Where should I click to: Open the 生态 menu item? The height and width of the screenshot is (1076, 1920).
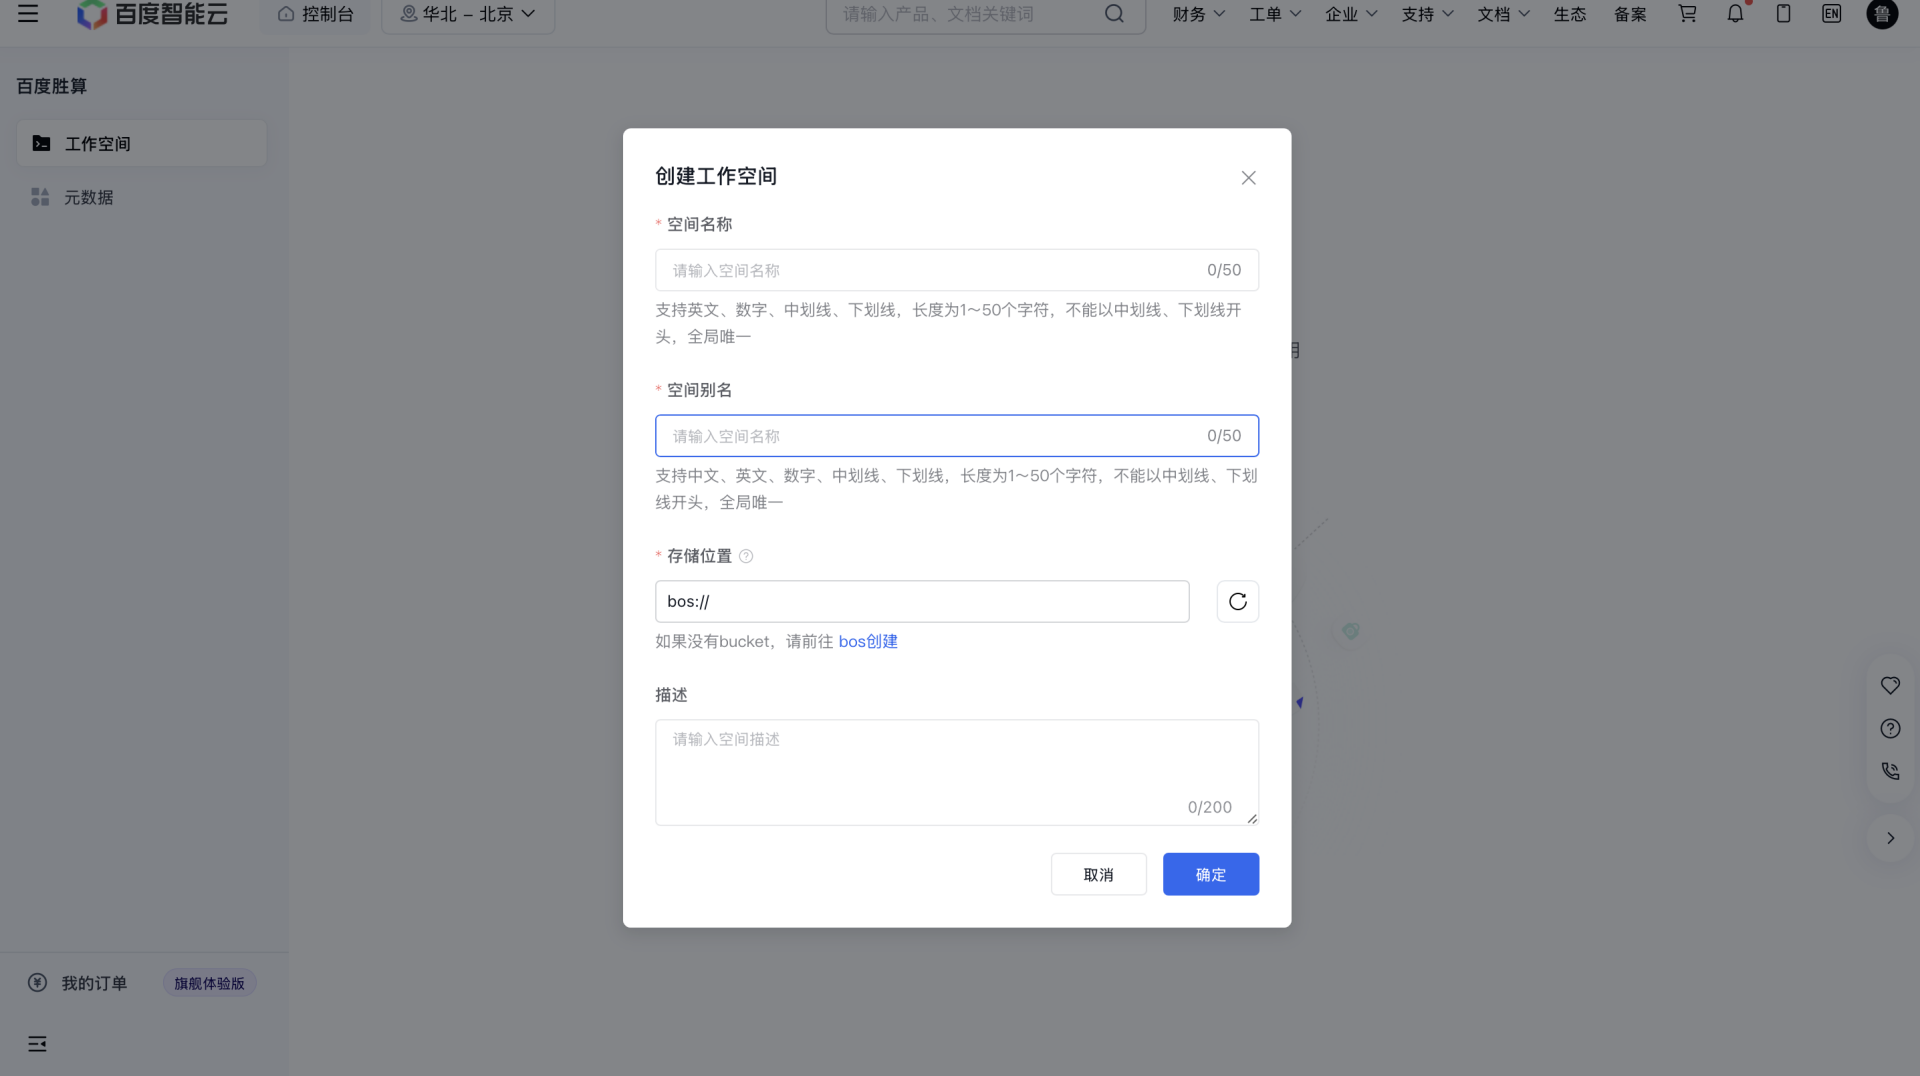[1569, 14]
